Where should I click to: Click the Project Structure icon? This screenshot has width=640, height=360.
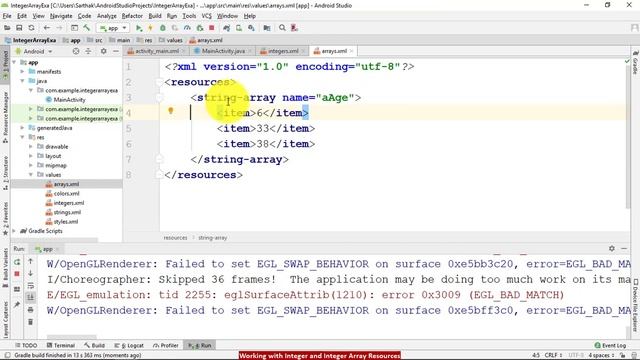coord(267,28)
